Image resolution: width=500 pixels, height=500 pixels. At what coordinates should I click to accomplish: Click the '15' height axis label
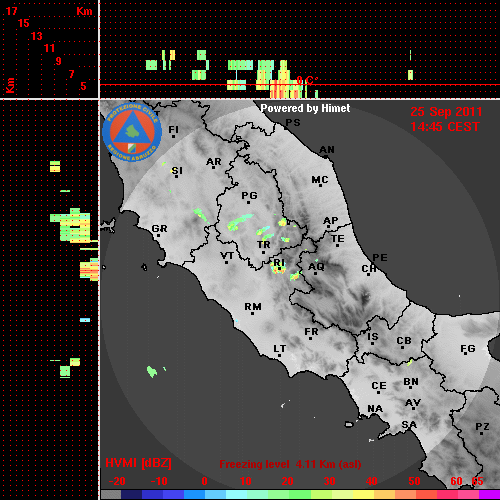(24, 23)
